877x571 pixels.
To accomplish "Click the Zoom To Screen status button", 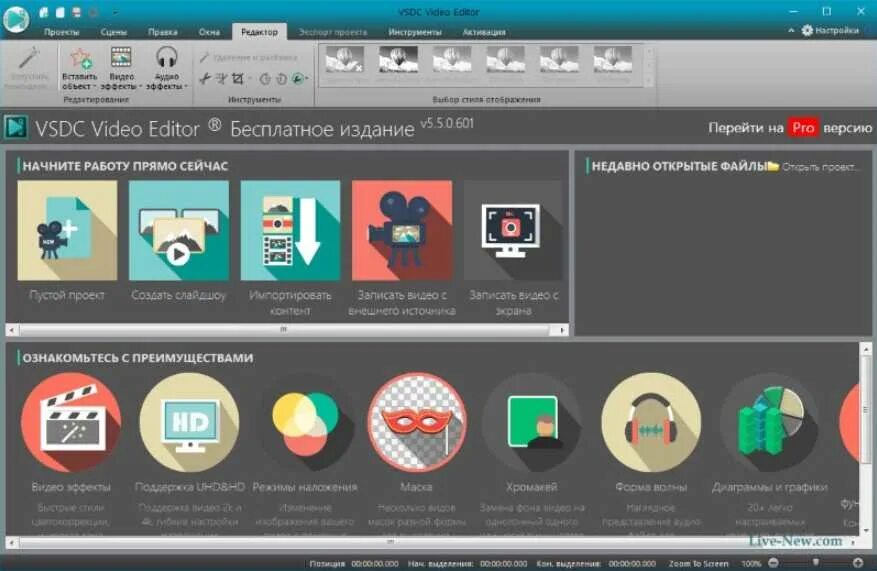I will coord(699,563).
